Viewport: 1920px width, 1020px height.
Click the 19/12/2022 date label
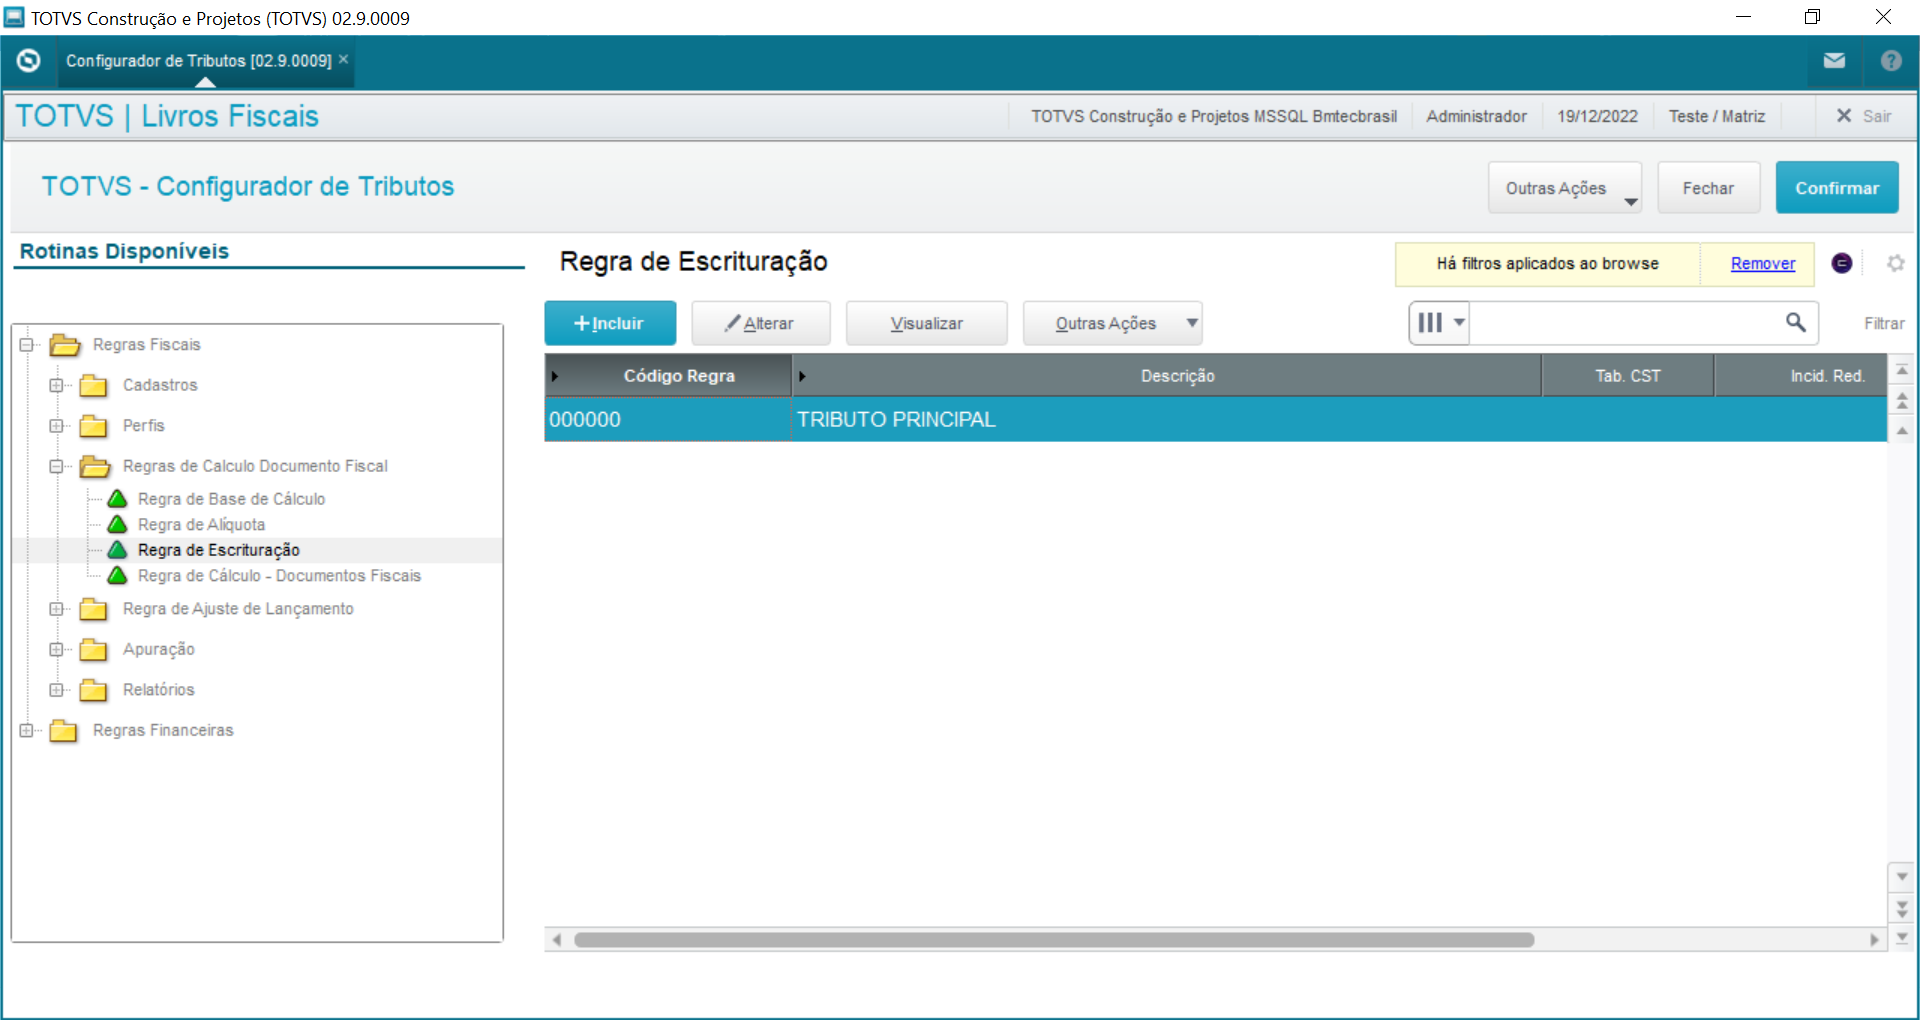(1597, 116)
